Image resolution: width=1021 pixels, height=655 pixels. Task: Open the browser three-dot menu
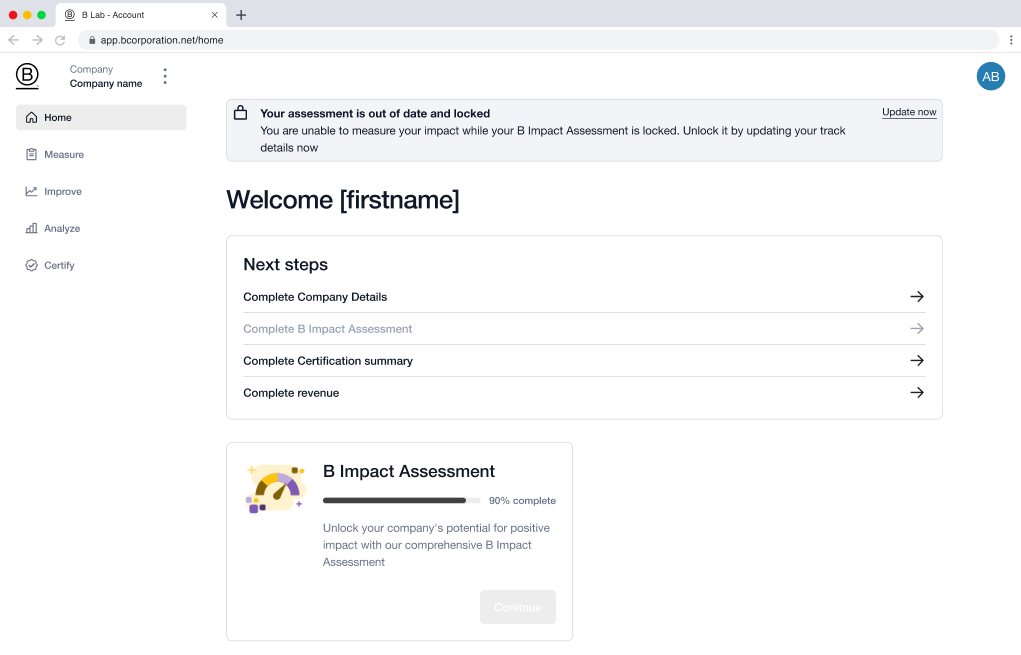click(1011, 40)
